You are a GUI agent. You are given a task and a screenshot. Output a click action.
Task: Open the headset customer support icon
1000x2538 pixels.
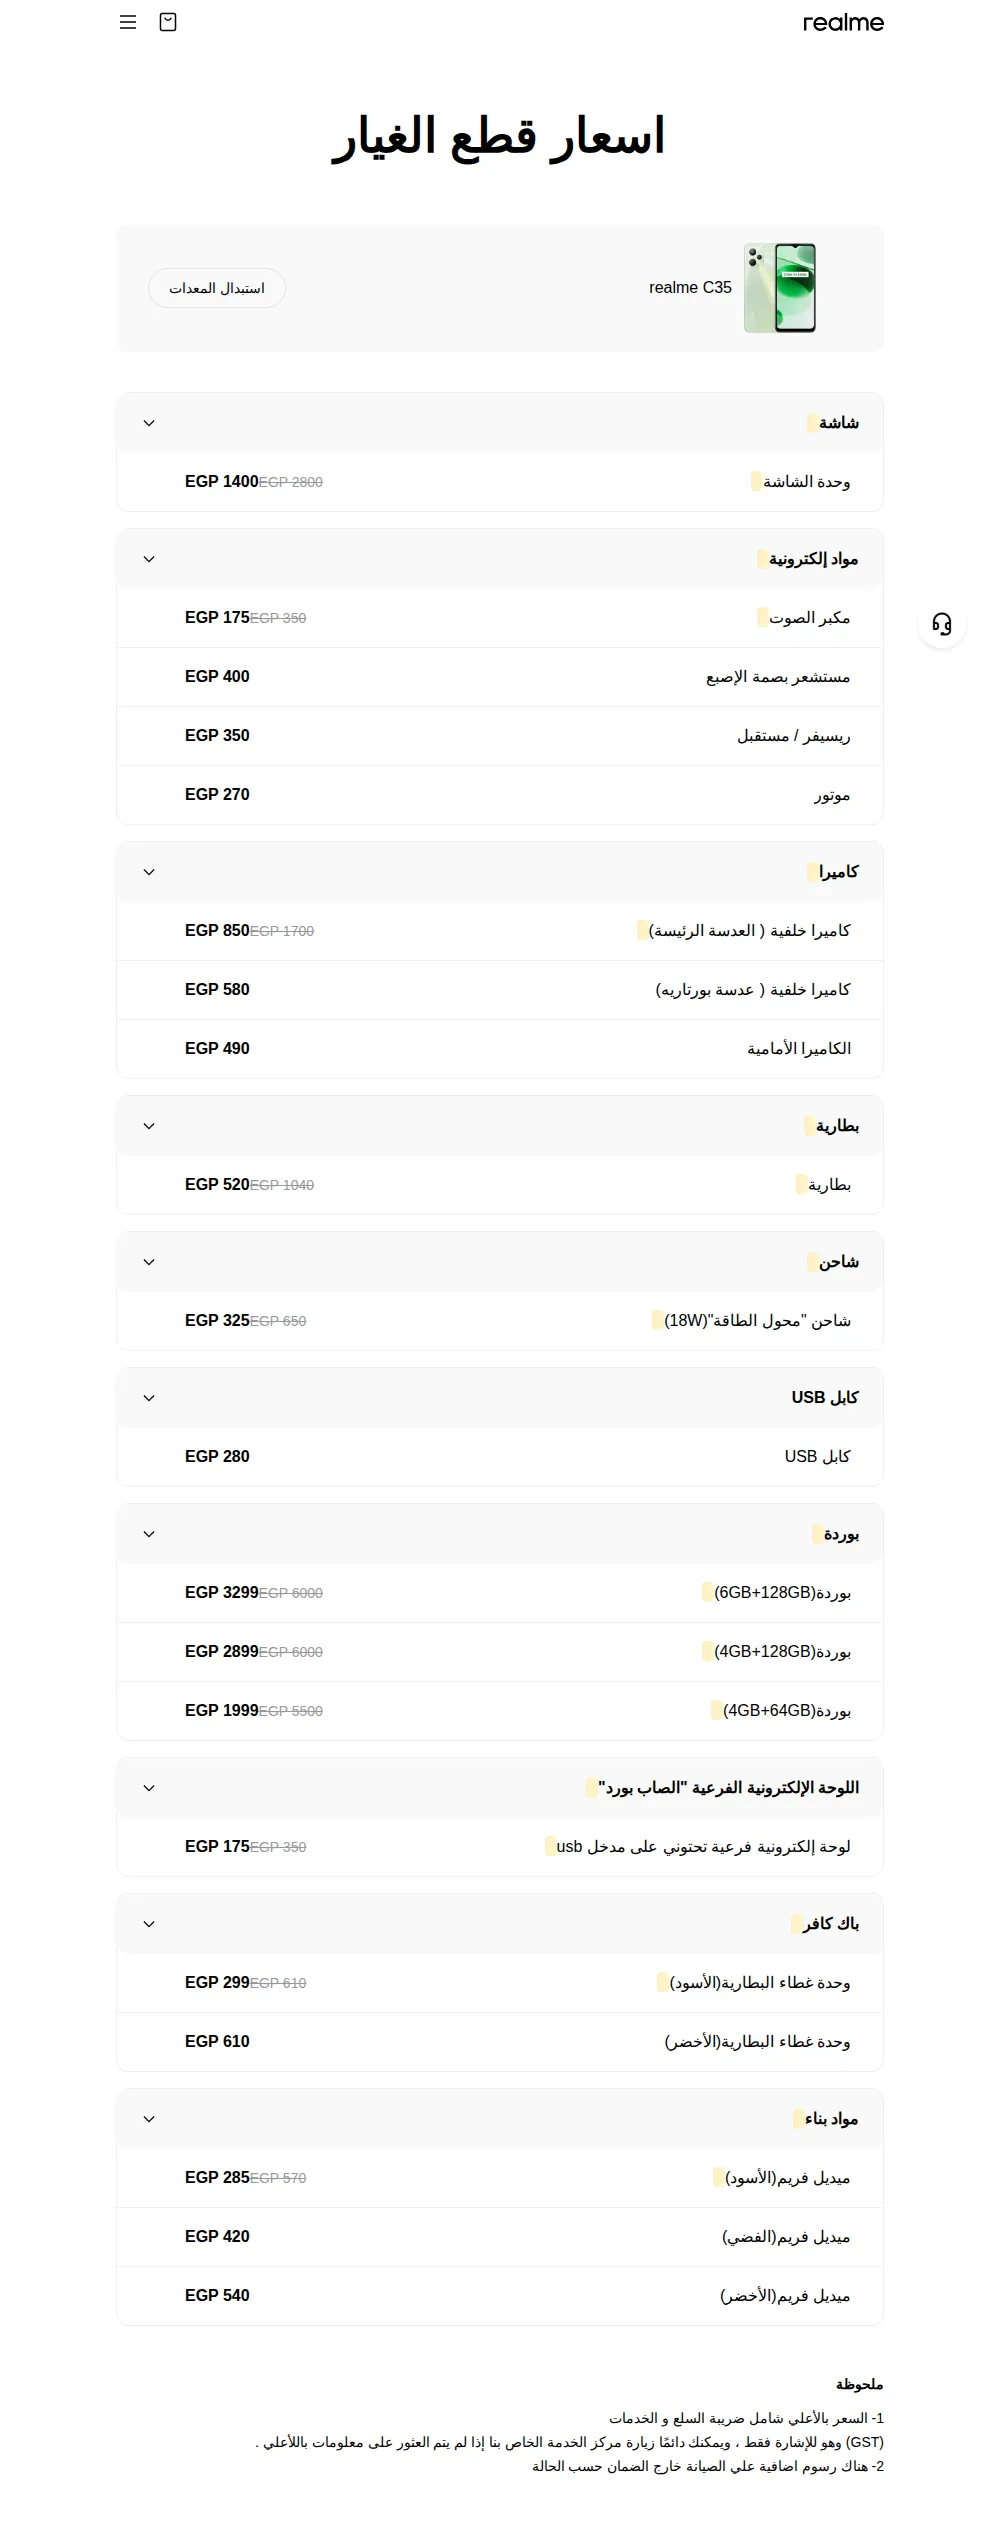point(942,624)
